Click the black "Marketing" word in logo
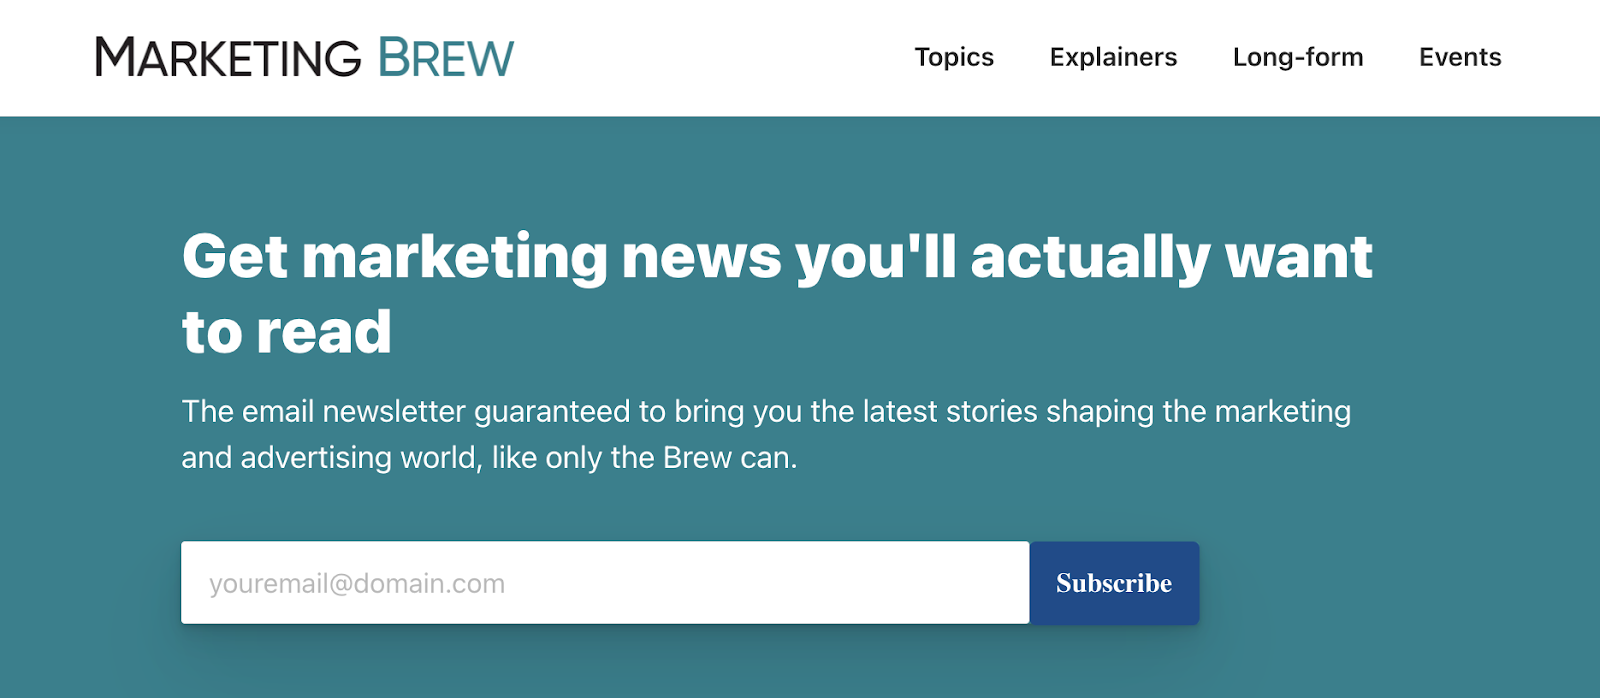1600x698 pixels. (x=228, y=58)
